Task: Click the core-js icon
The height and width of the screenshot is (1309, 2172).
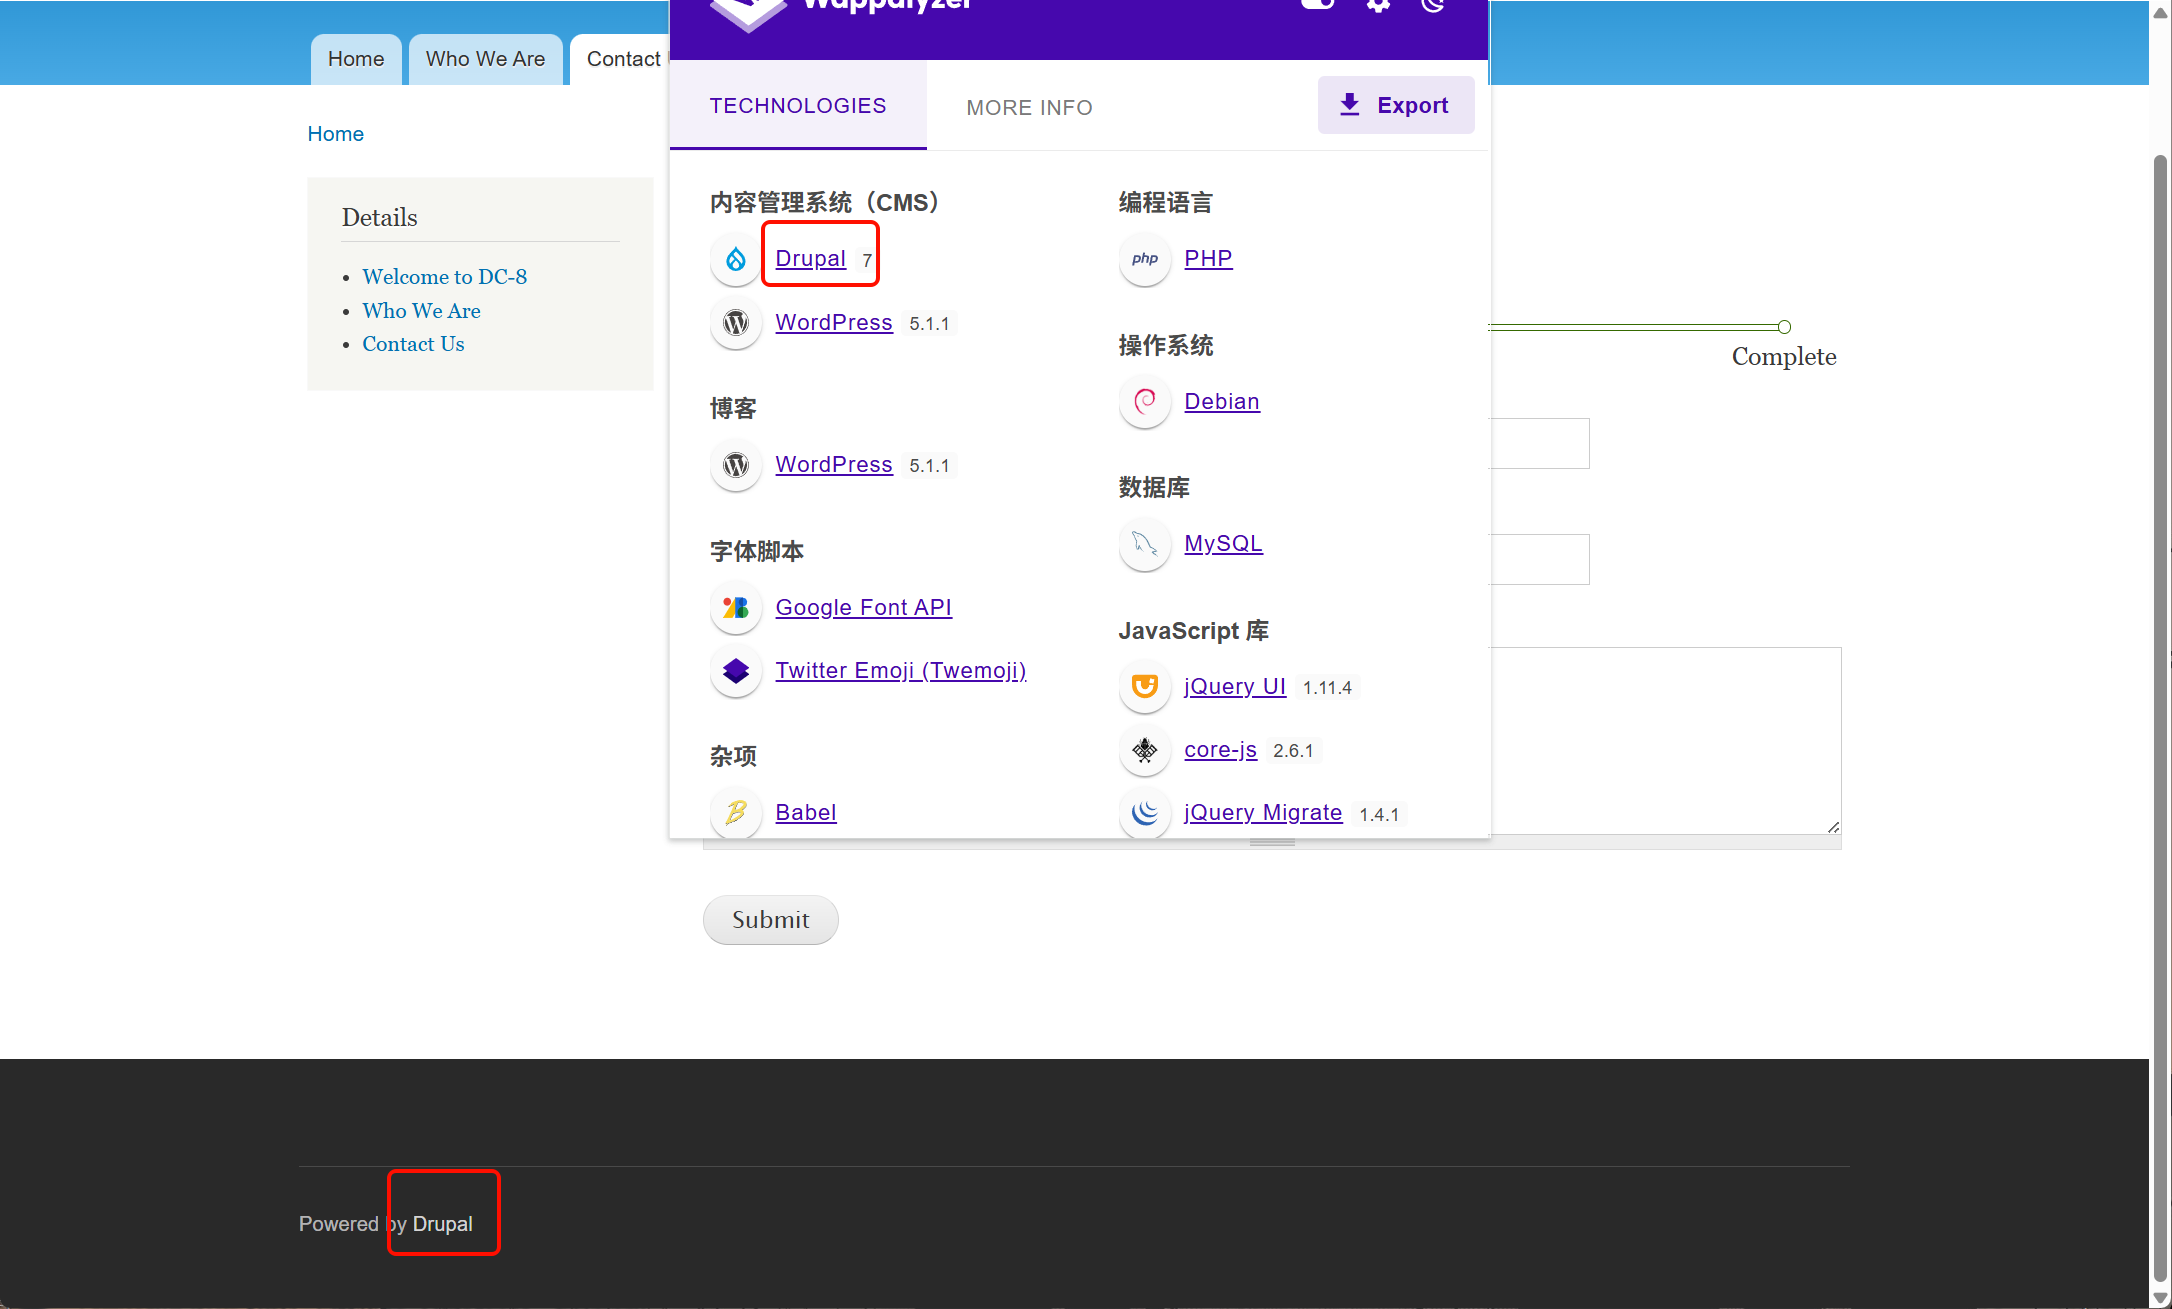Action: point(1145,750)
